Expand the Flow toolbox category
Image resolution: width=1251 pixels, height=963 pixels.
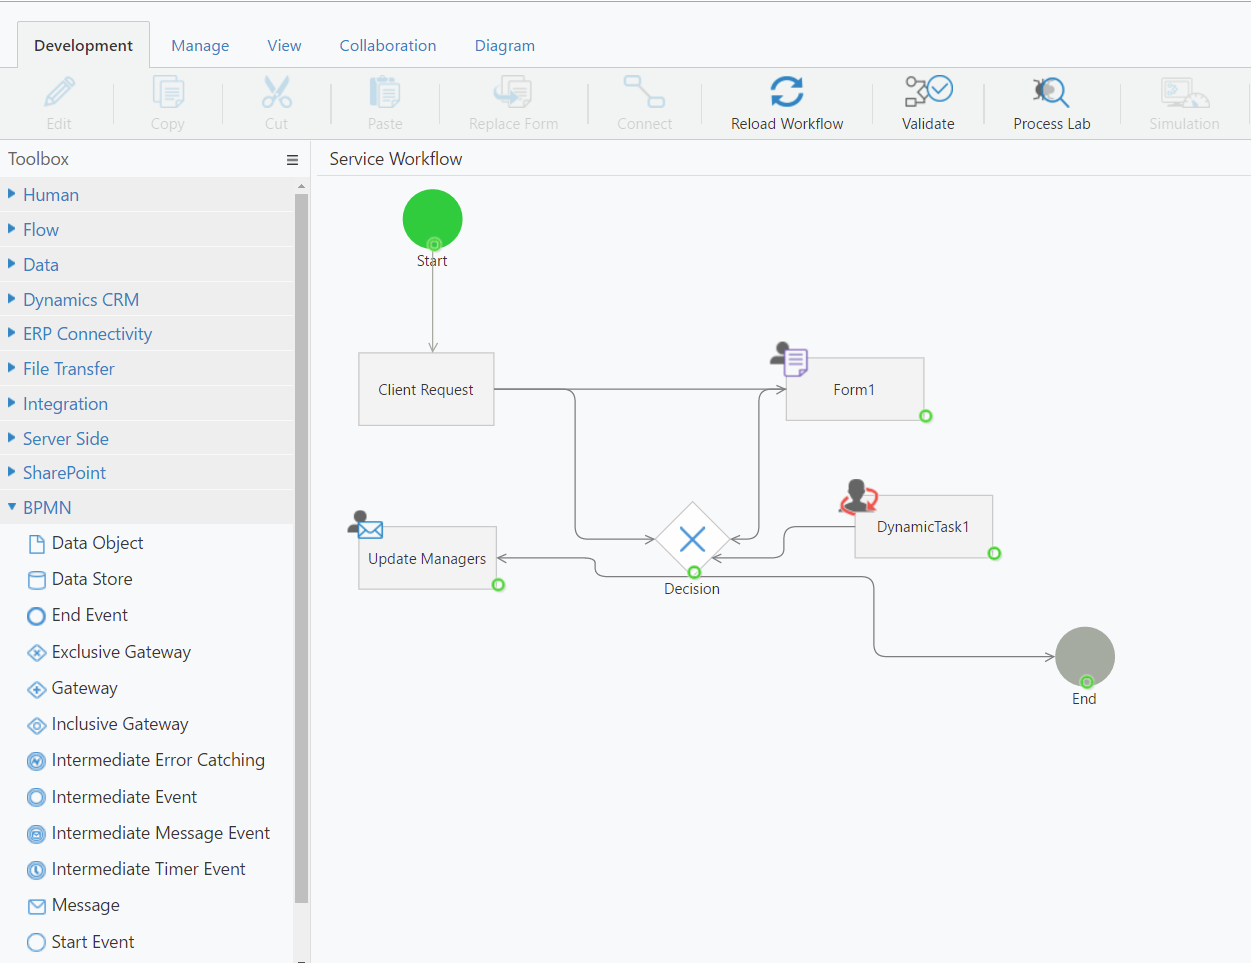(x=147, y=230)
